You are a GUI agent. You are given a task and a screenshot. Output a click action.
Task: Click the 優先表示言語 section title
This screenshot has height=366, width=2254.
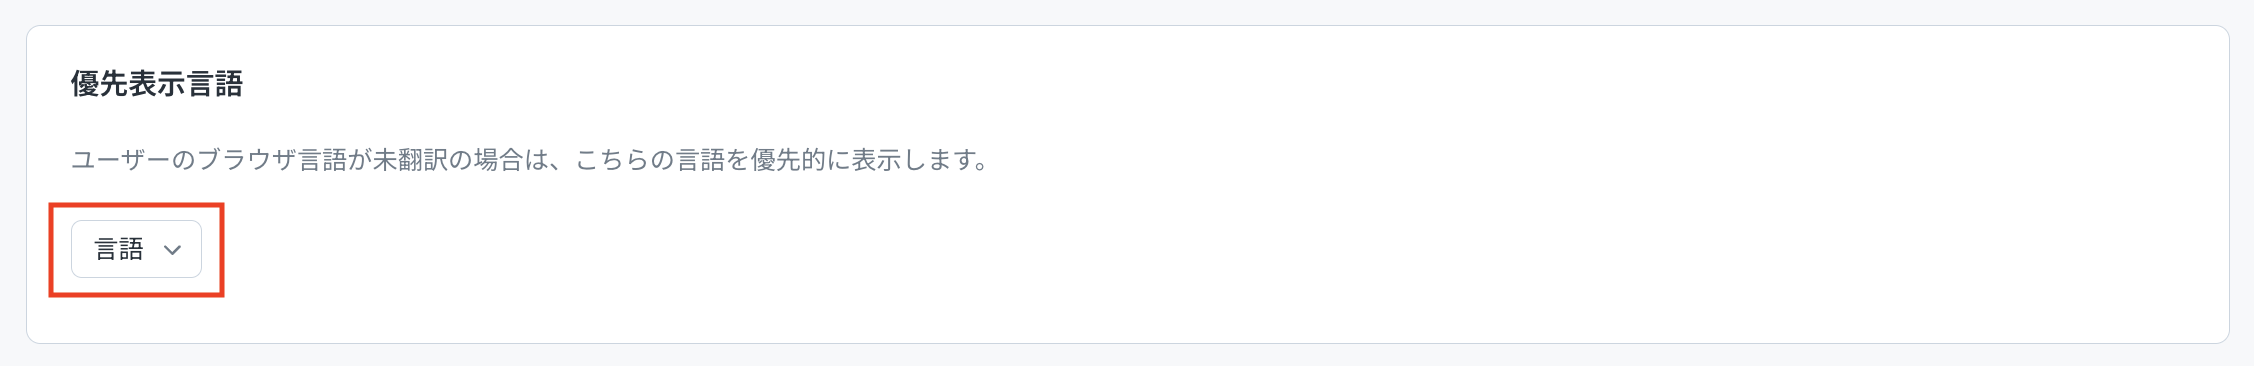(157, 83)
